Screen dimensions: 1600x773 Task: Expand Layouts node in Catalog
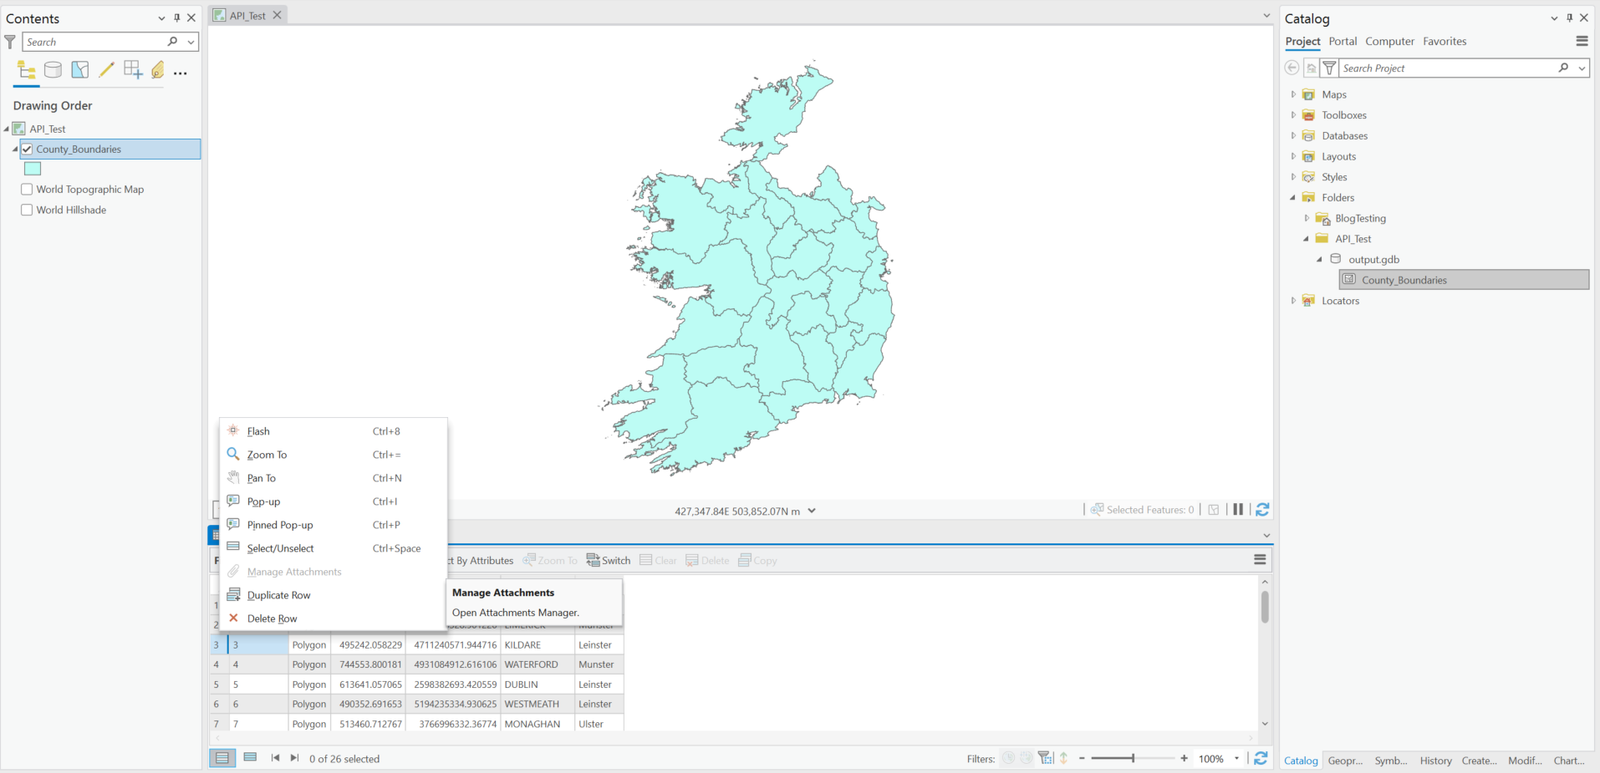coord(1293,156)
